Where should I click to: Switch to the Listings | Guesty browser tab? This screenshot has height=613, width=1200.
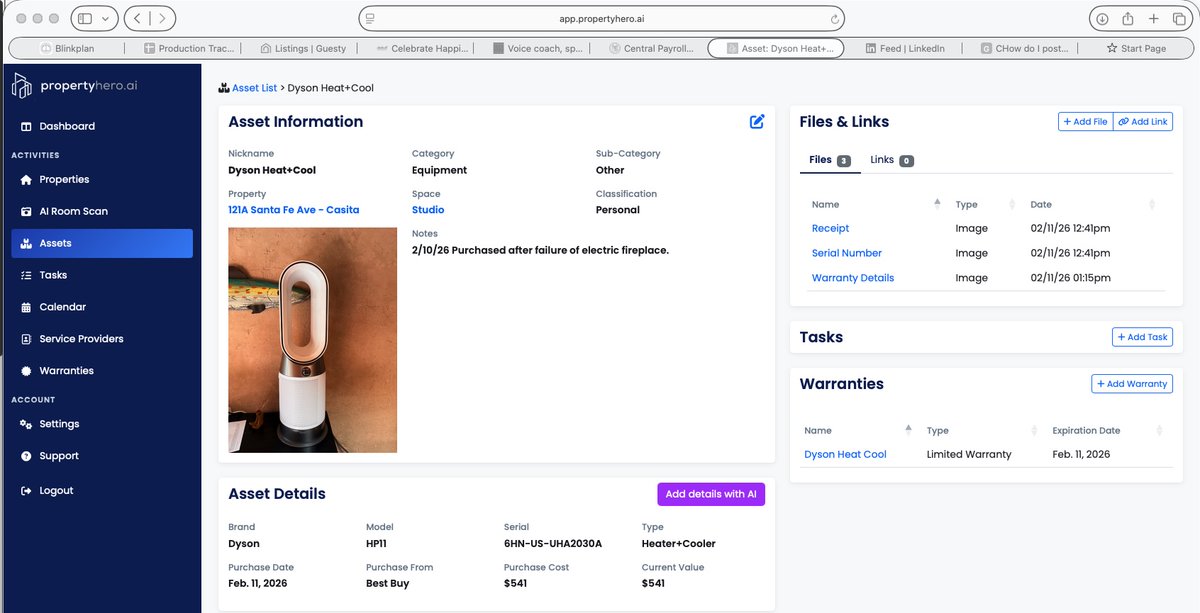pos(303,48)
